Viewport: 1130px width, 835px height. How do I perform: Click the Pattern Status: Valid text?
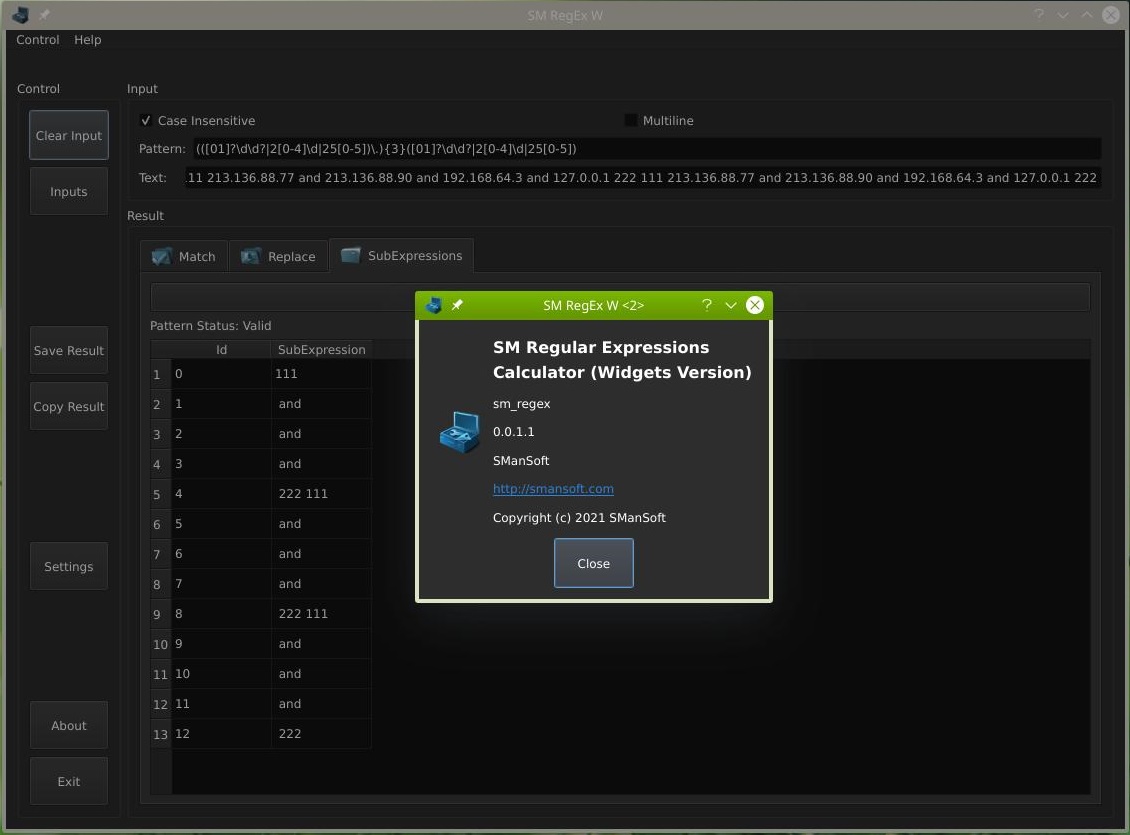point(210,326)
